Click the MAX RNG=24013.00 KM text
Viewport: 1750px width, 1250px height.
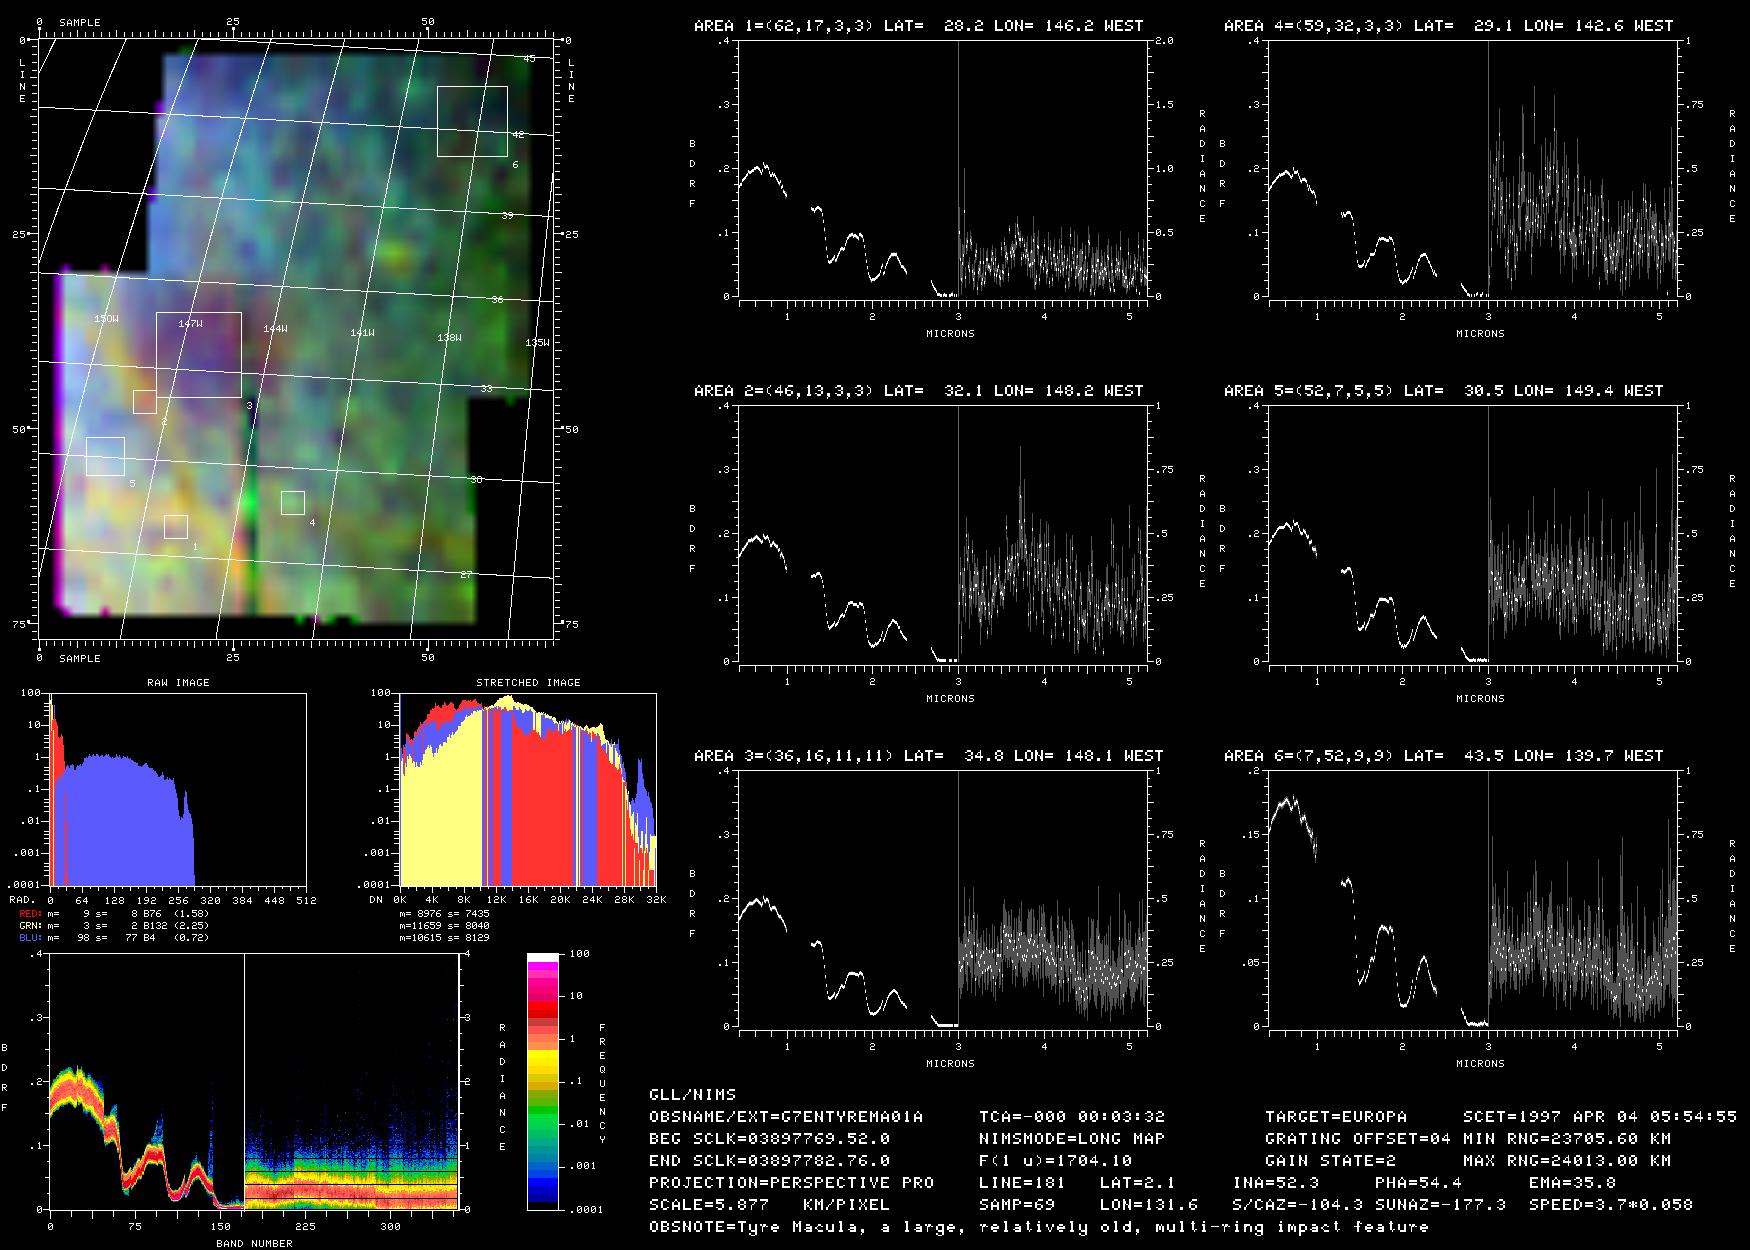(x=1567, y=1161)
